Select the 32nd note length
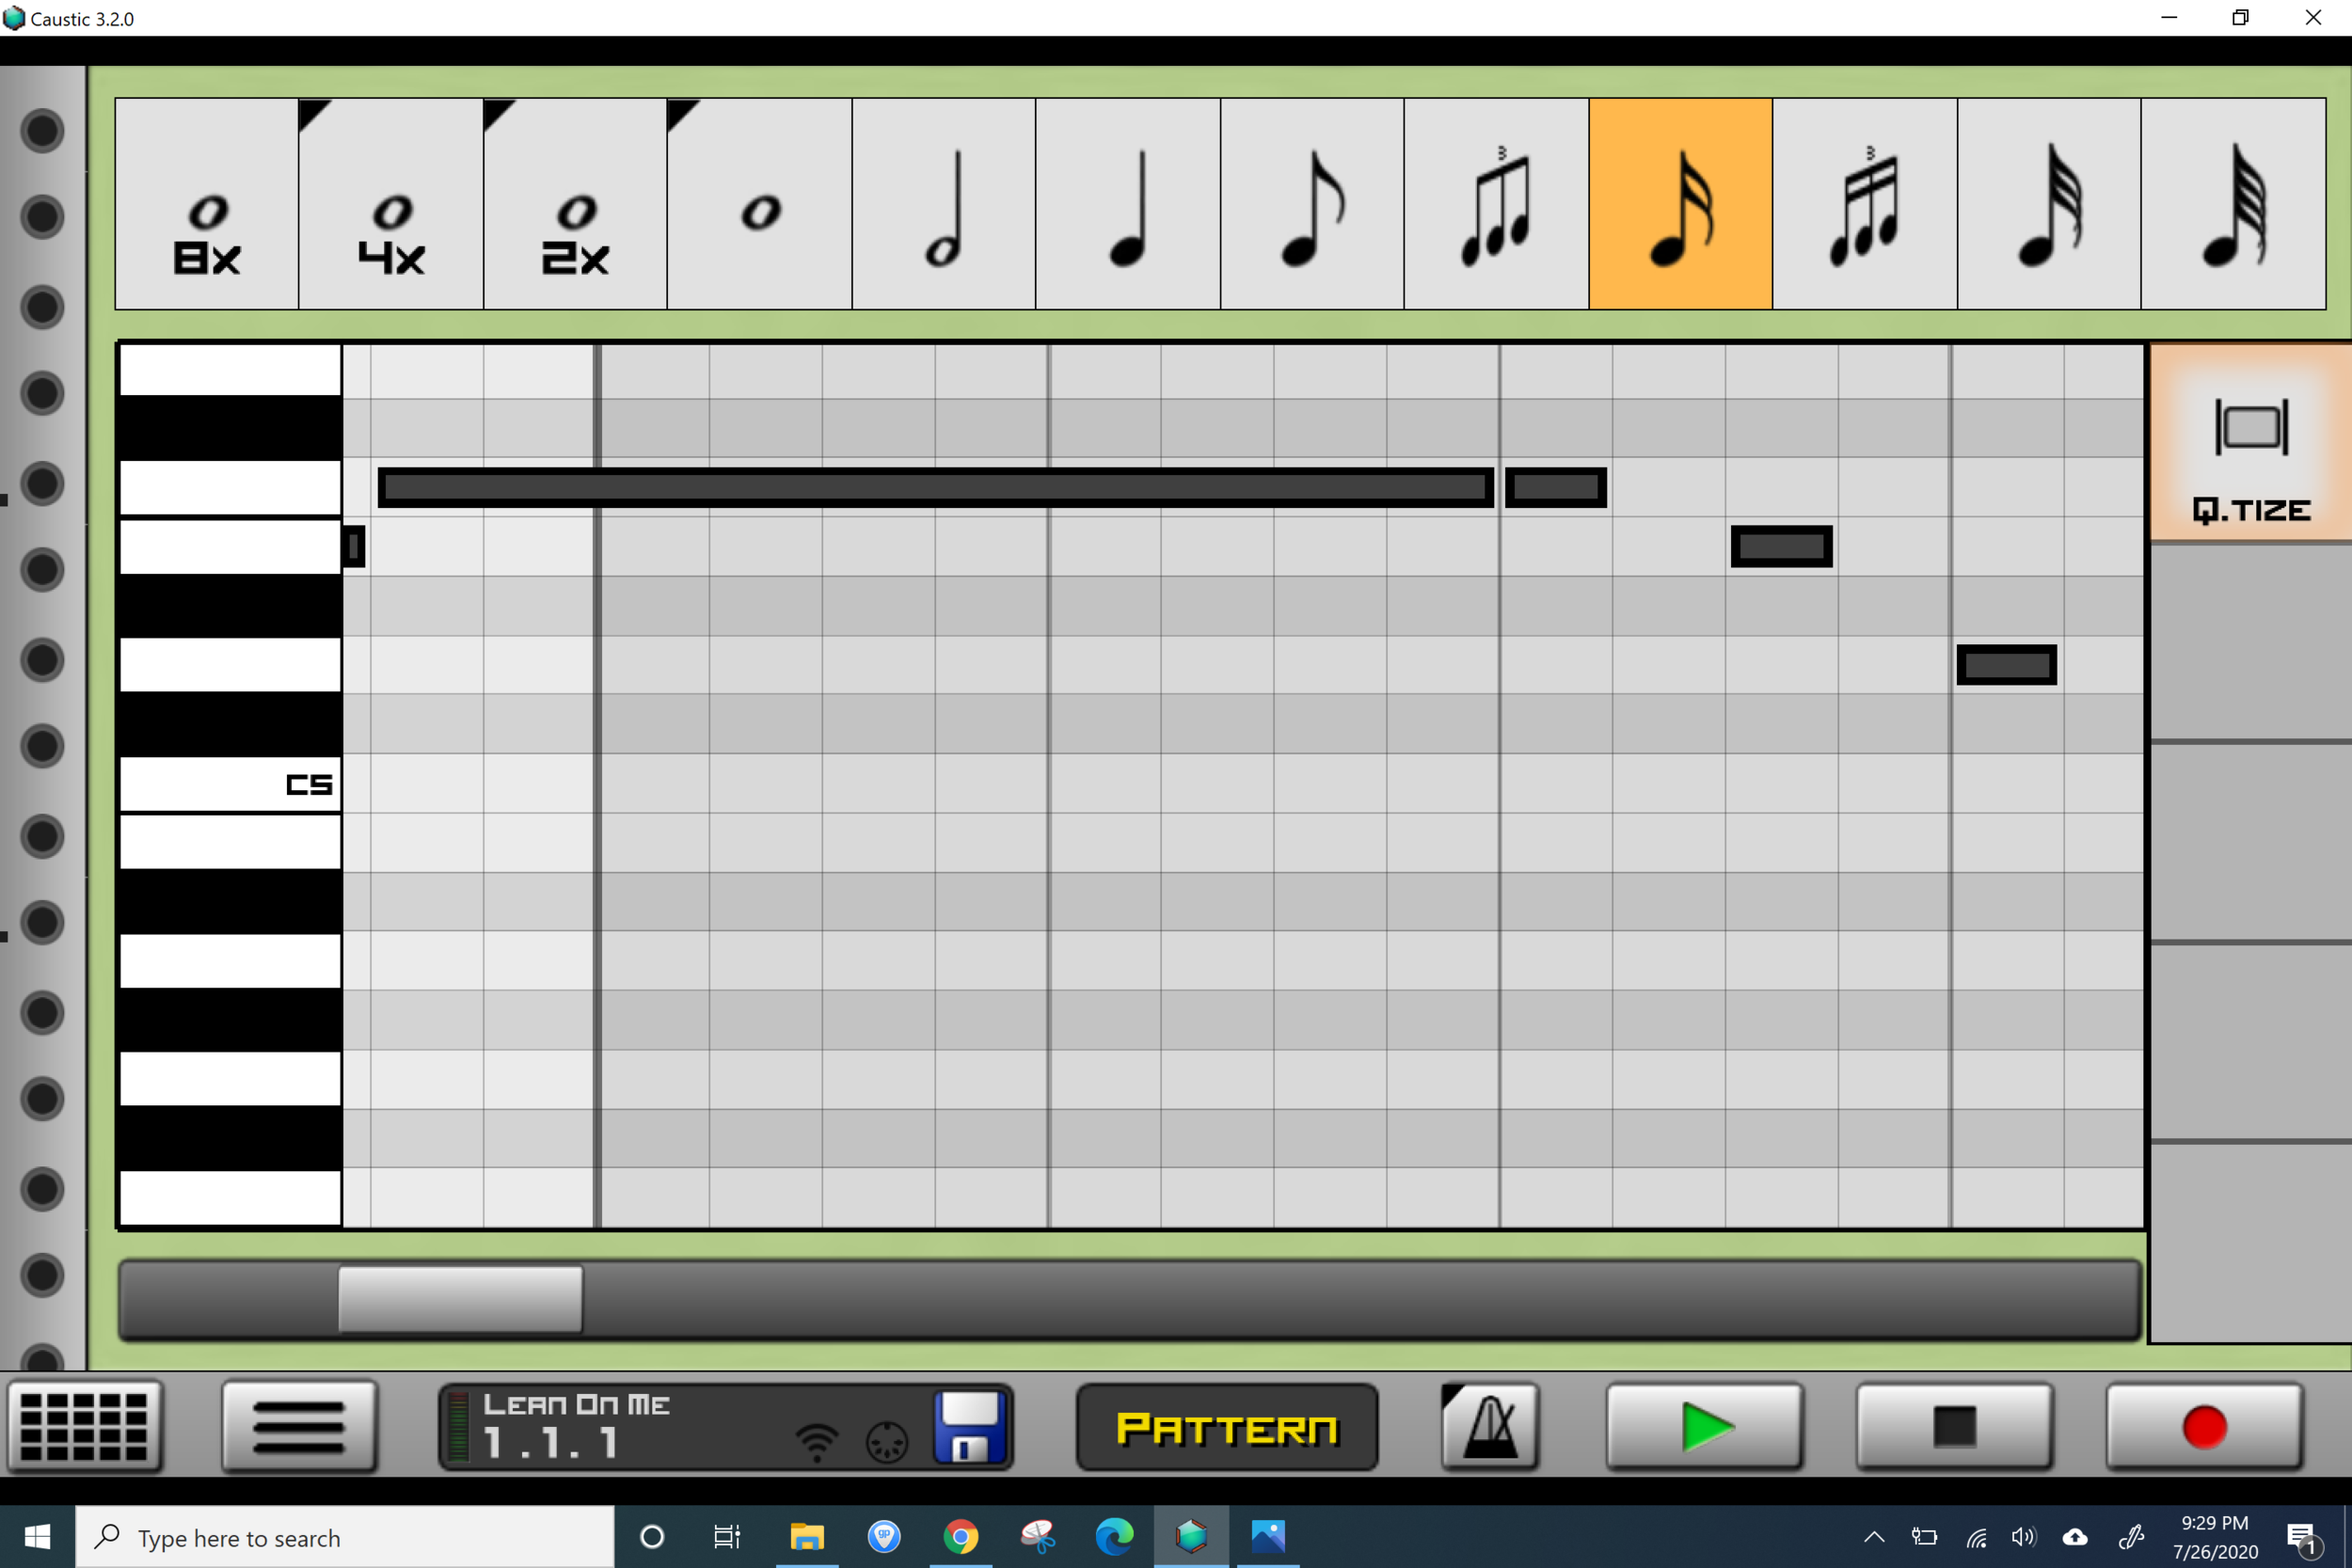 2048,204
